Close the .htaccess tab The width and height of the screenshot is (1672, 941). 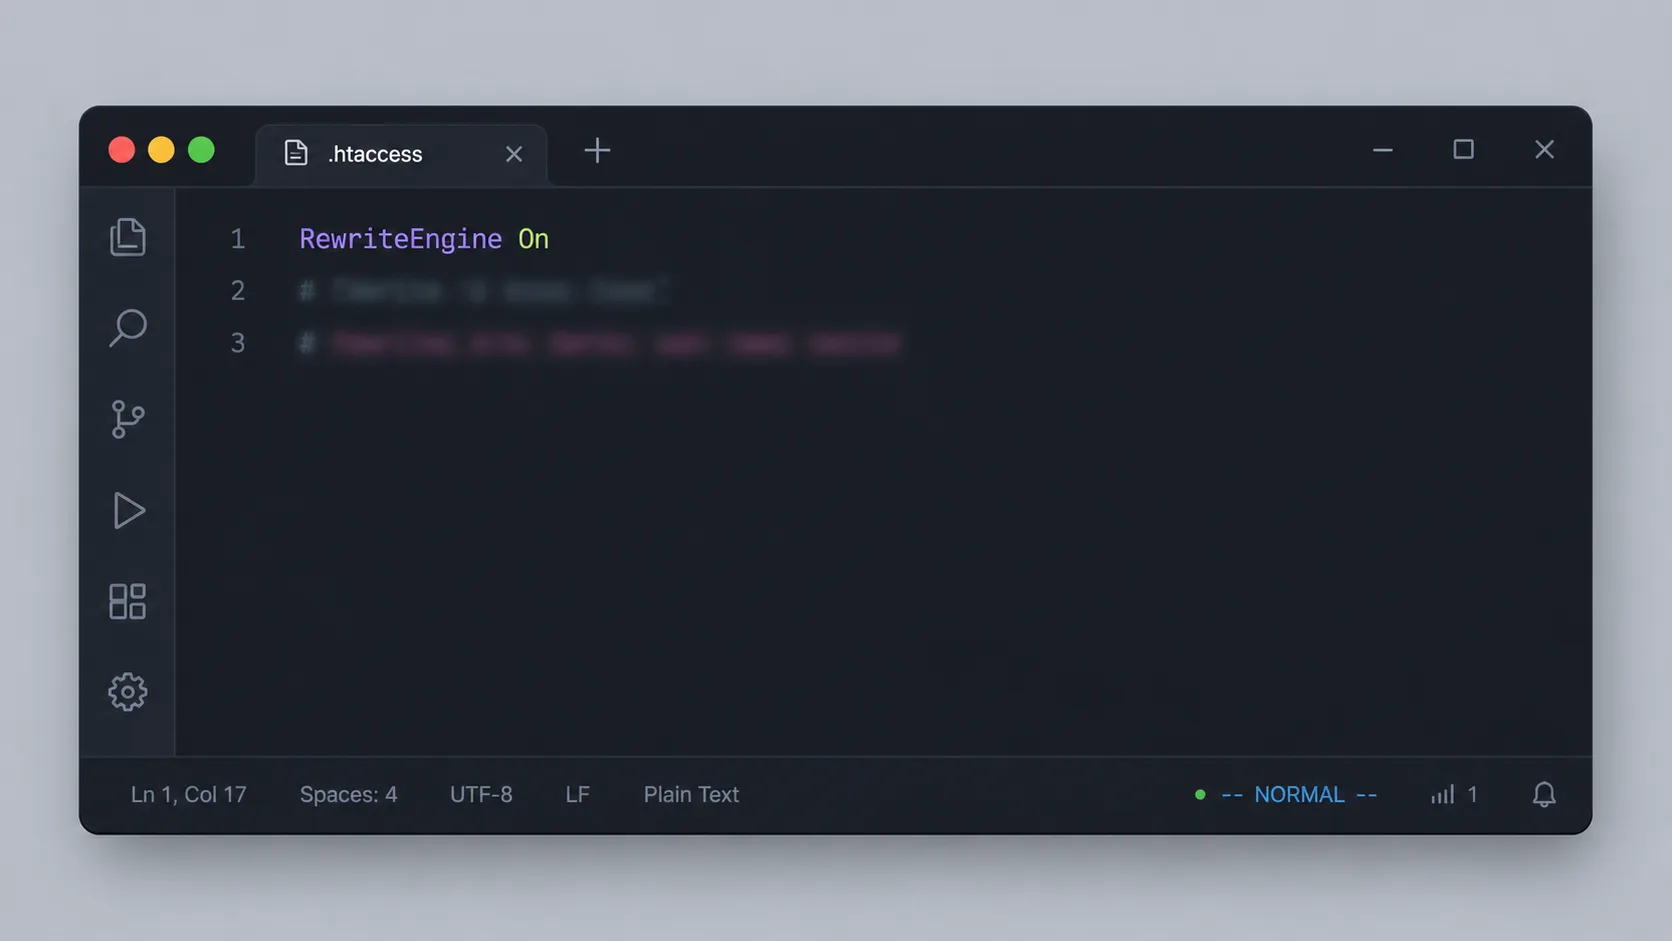tap(514, 154)
